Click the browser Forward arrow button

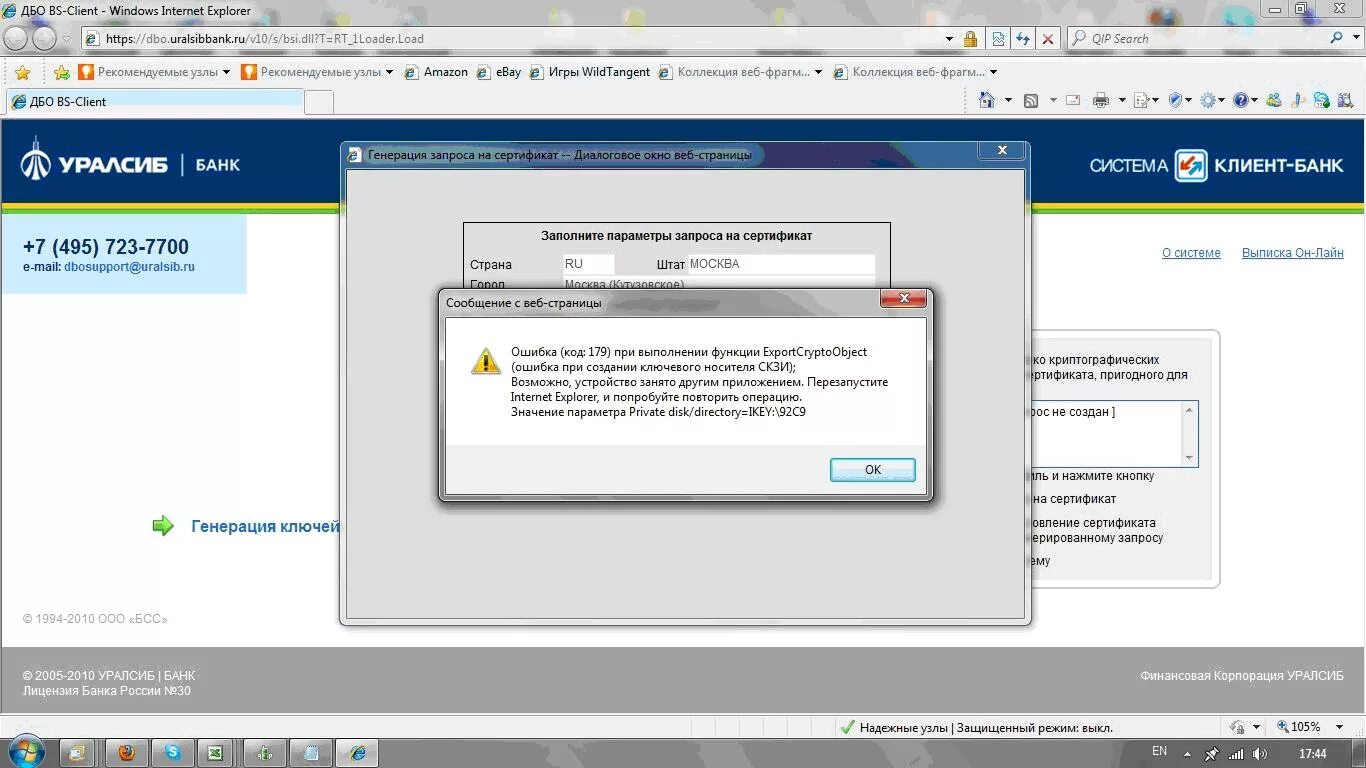(x=44, y=38)
